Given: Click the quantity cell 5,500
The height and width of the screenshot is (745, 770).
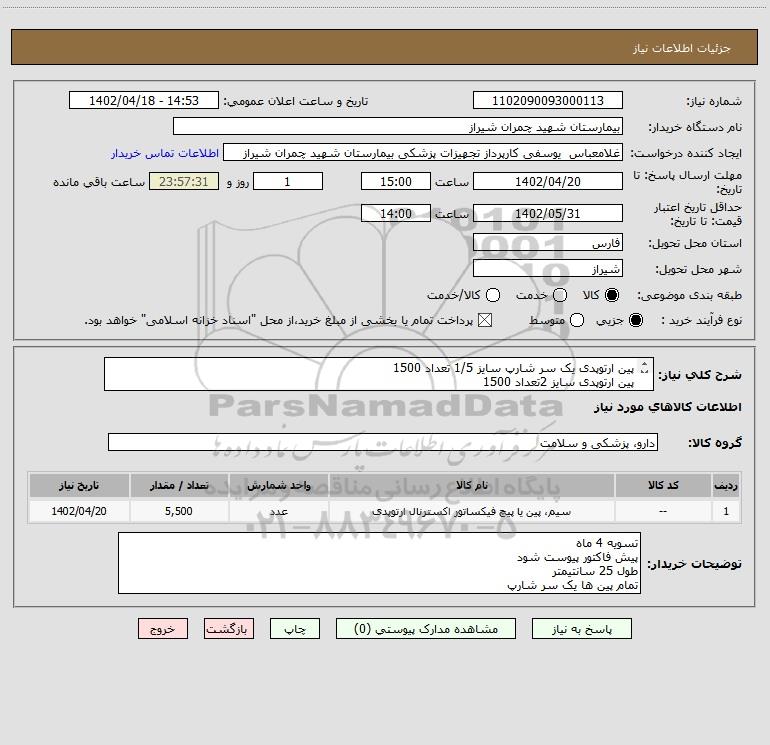Looking at the screenshot, I should [179, 511].
